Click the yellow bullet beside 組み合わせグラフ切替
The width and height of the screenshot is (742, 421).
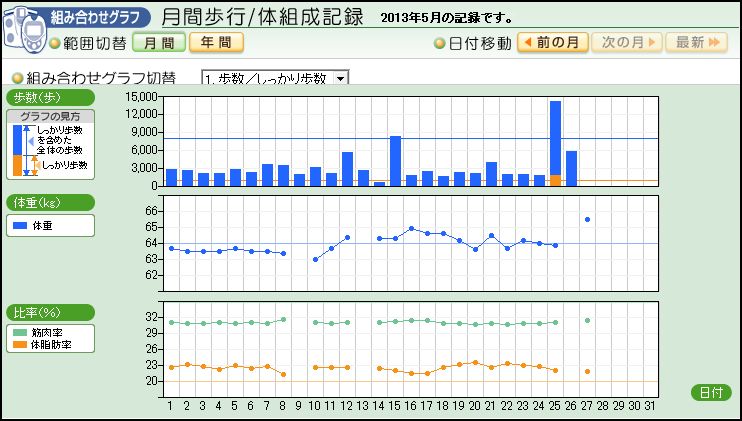pyautogui.click(x=18, y=77)
